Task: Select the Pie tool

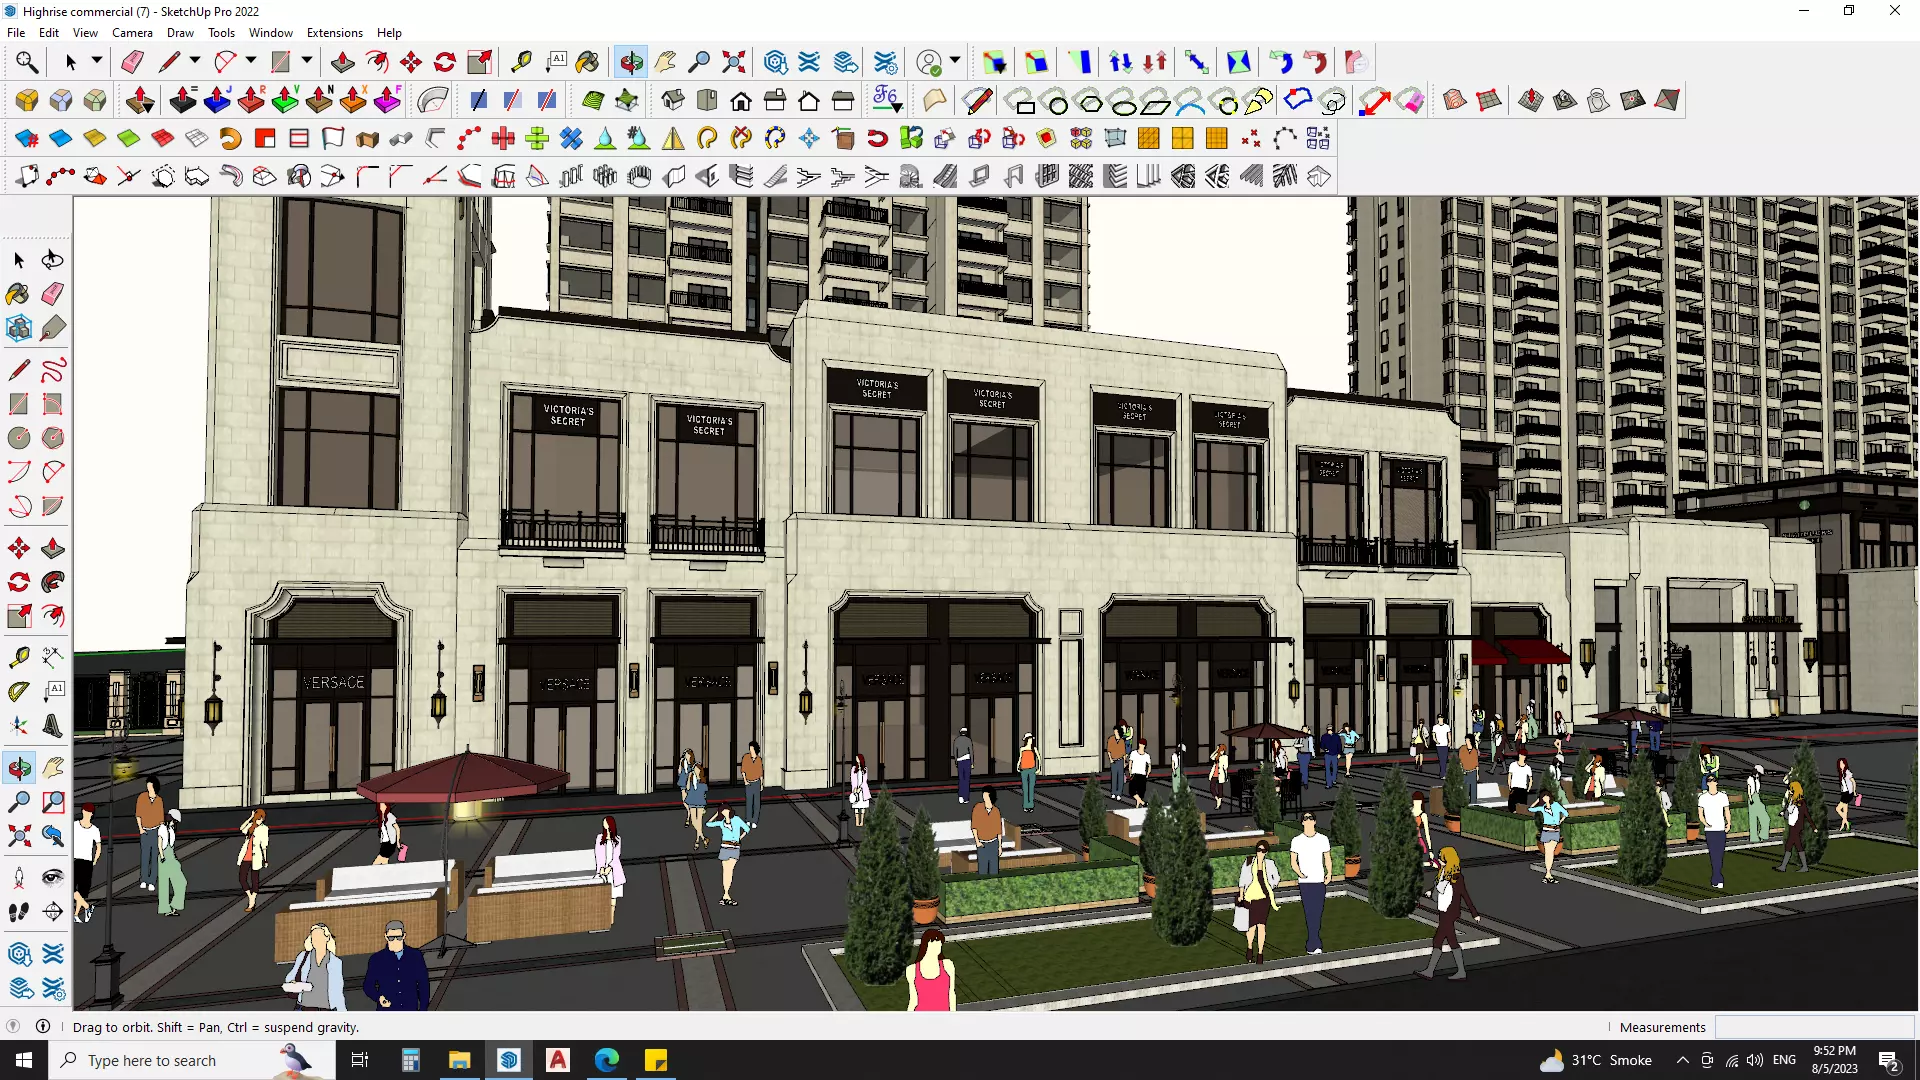Action: 53,506
